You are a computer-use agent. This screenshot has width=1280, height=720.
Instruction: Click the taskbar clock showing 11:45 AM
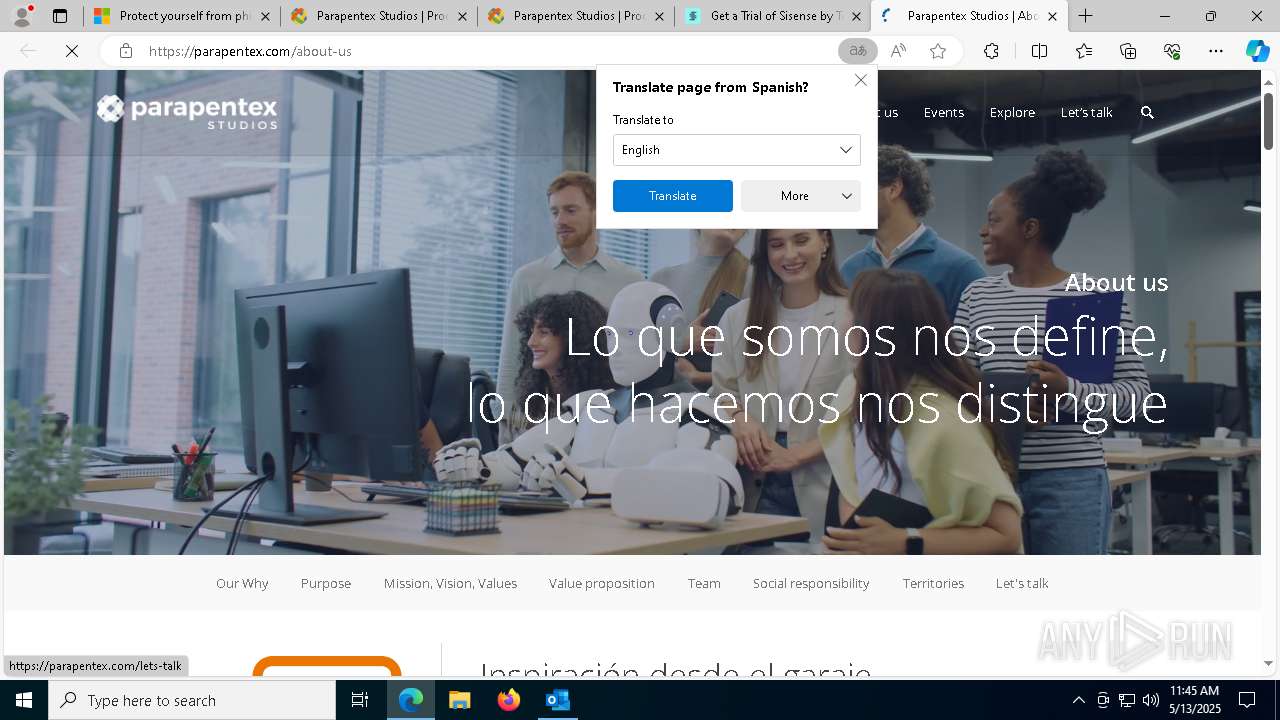pos(1194,700)
